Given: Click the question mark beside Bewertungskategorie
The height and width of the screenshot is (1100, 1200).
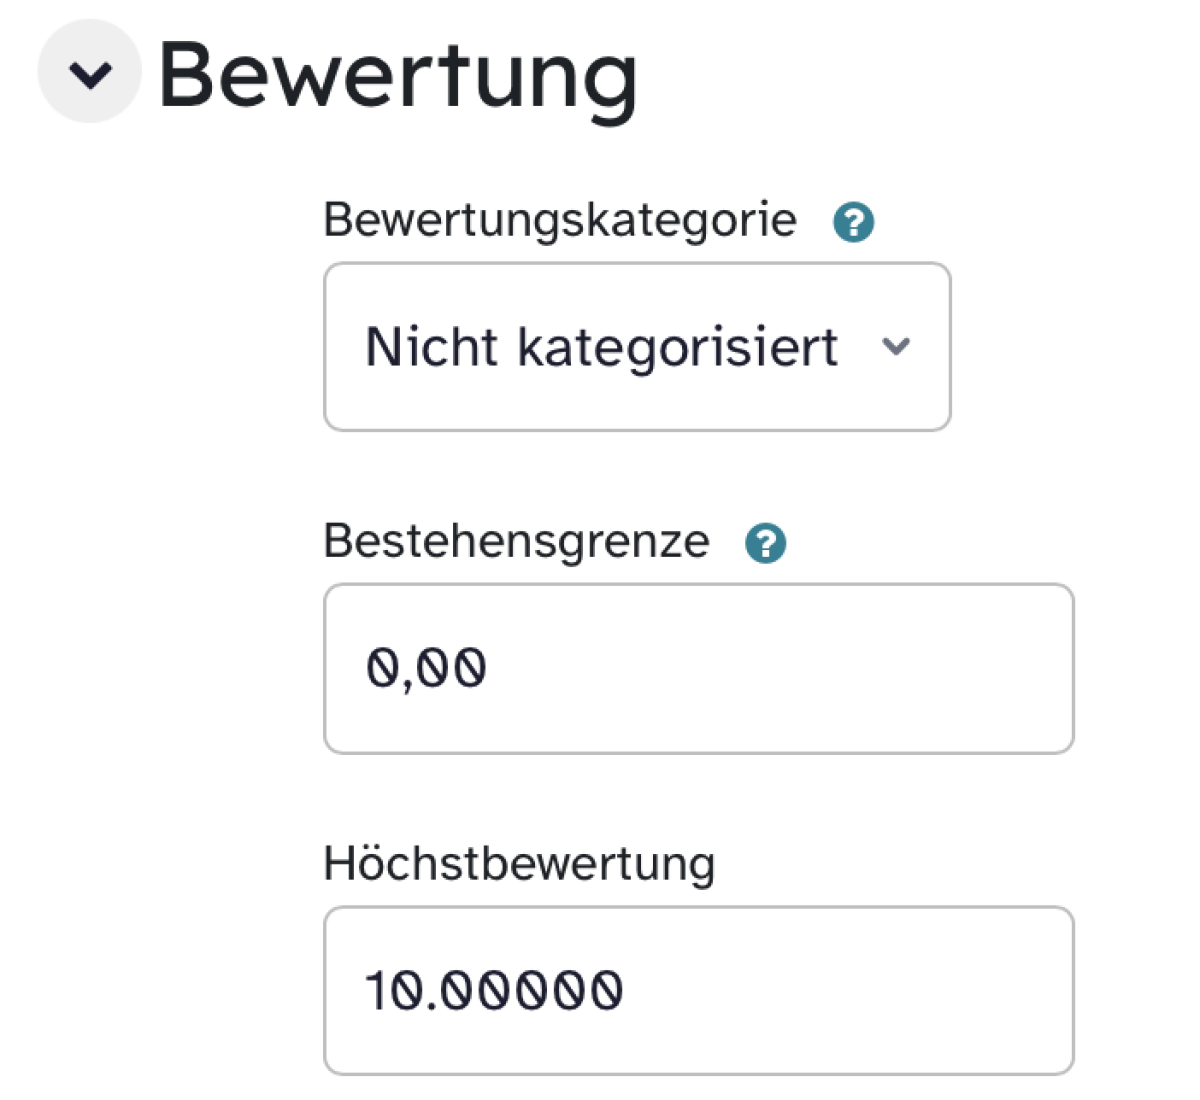Looking at the screenshot, I should point(854,221).
